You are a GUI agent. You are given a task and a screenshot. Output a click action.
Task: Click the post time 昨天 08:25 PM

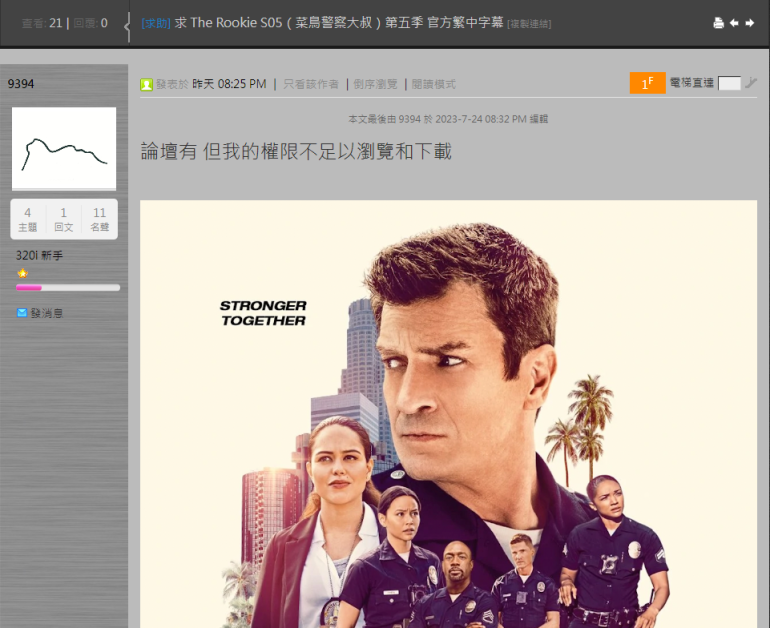tap(229, 84)
